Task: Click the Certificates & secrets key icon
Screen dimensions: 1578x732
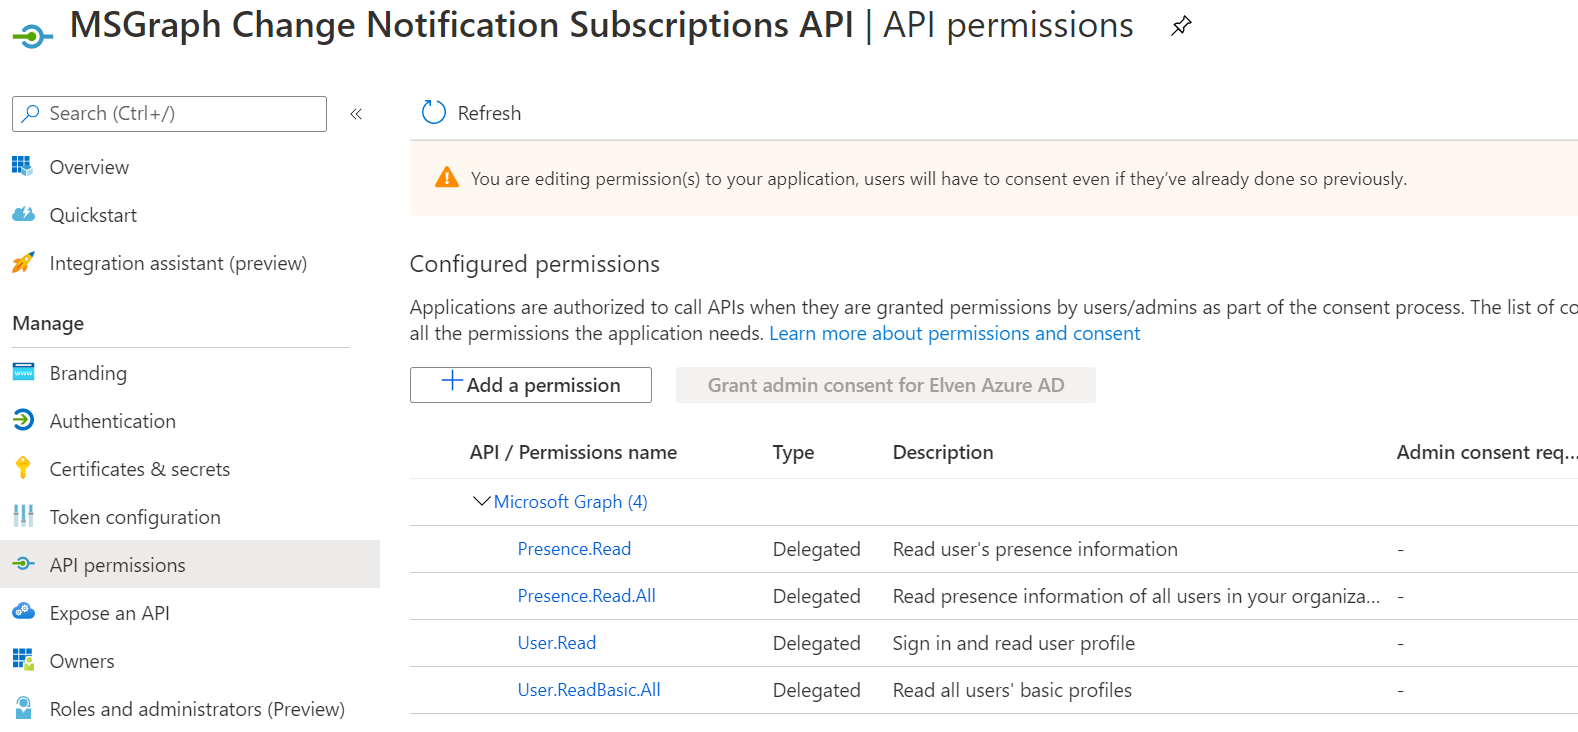Action: tap(23, 468)
